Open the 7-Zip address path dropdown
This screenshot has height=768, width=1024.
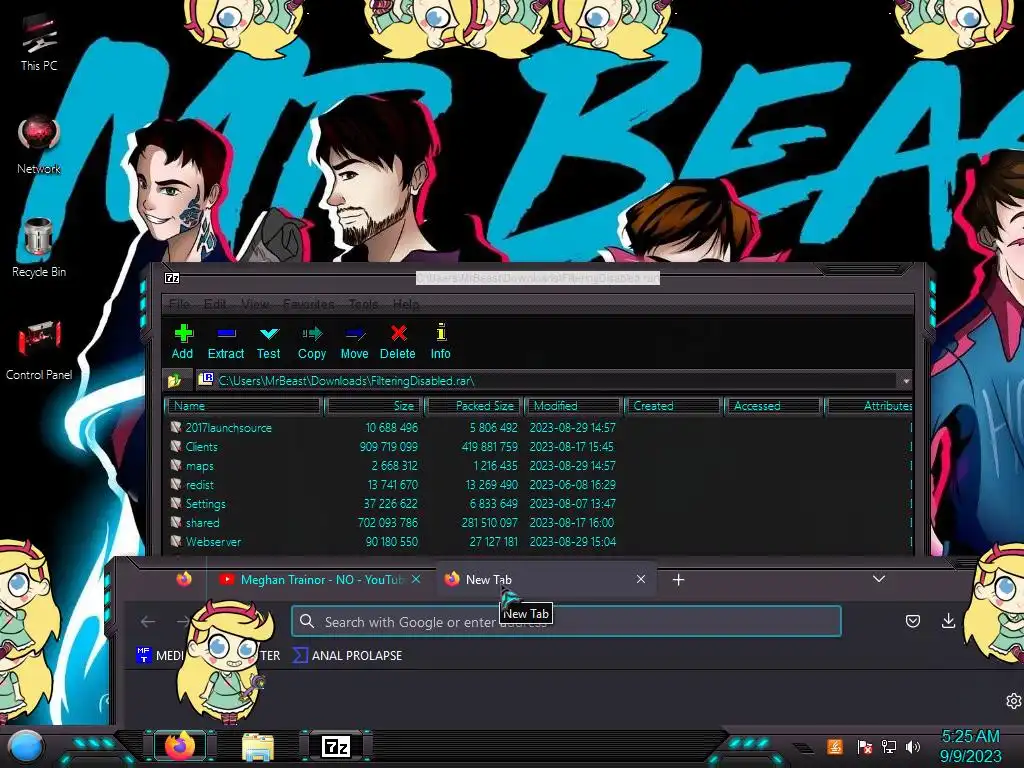(906, 381)
